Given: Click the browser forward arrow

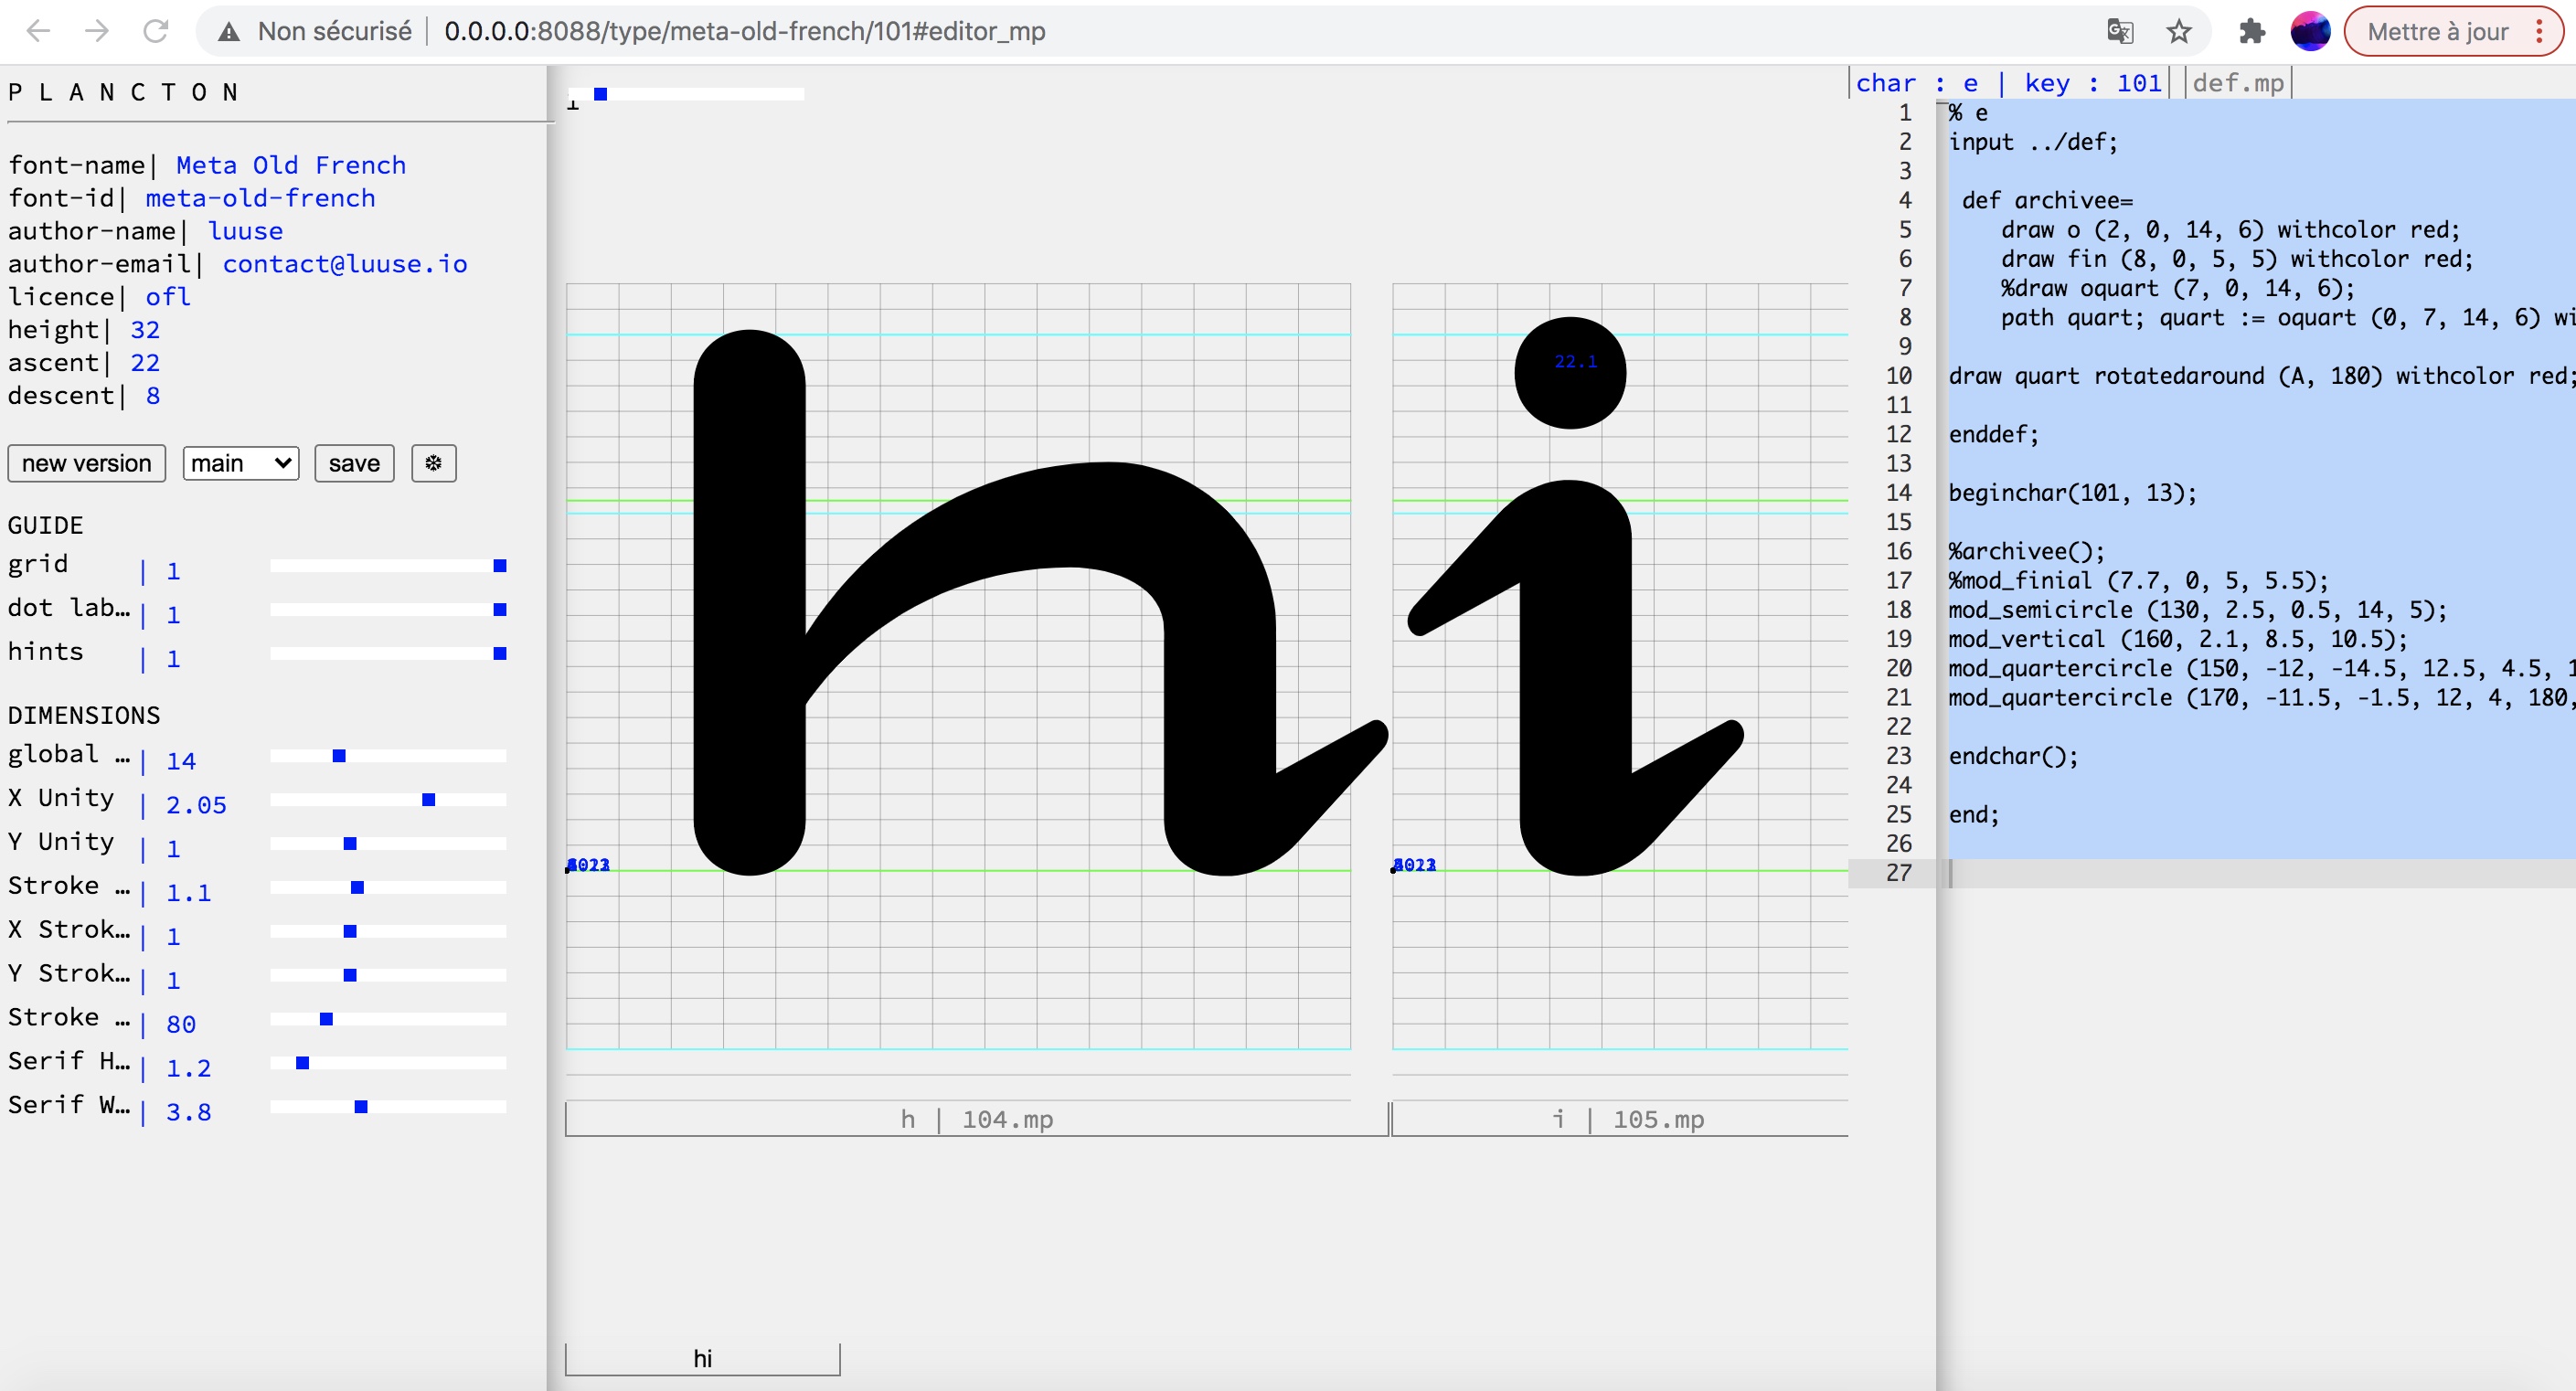Looking at the screenshot, I should [x=97, y=31].
